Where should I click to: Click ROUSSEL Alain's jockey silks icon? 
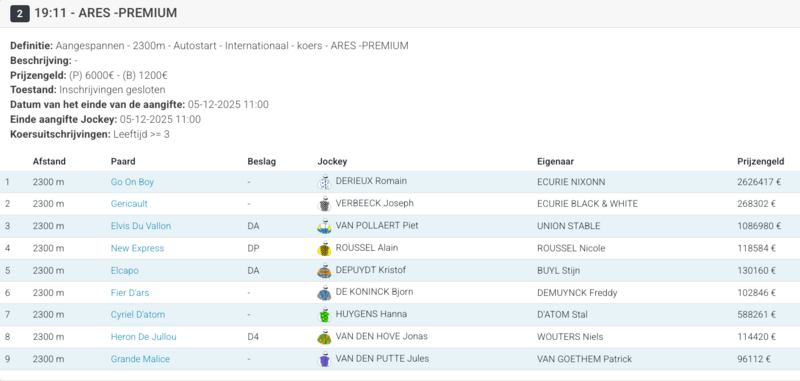324,248
